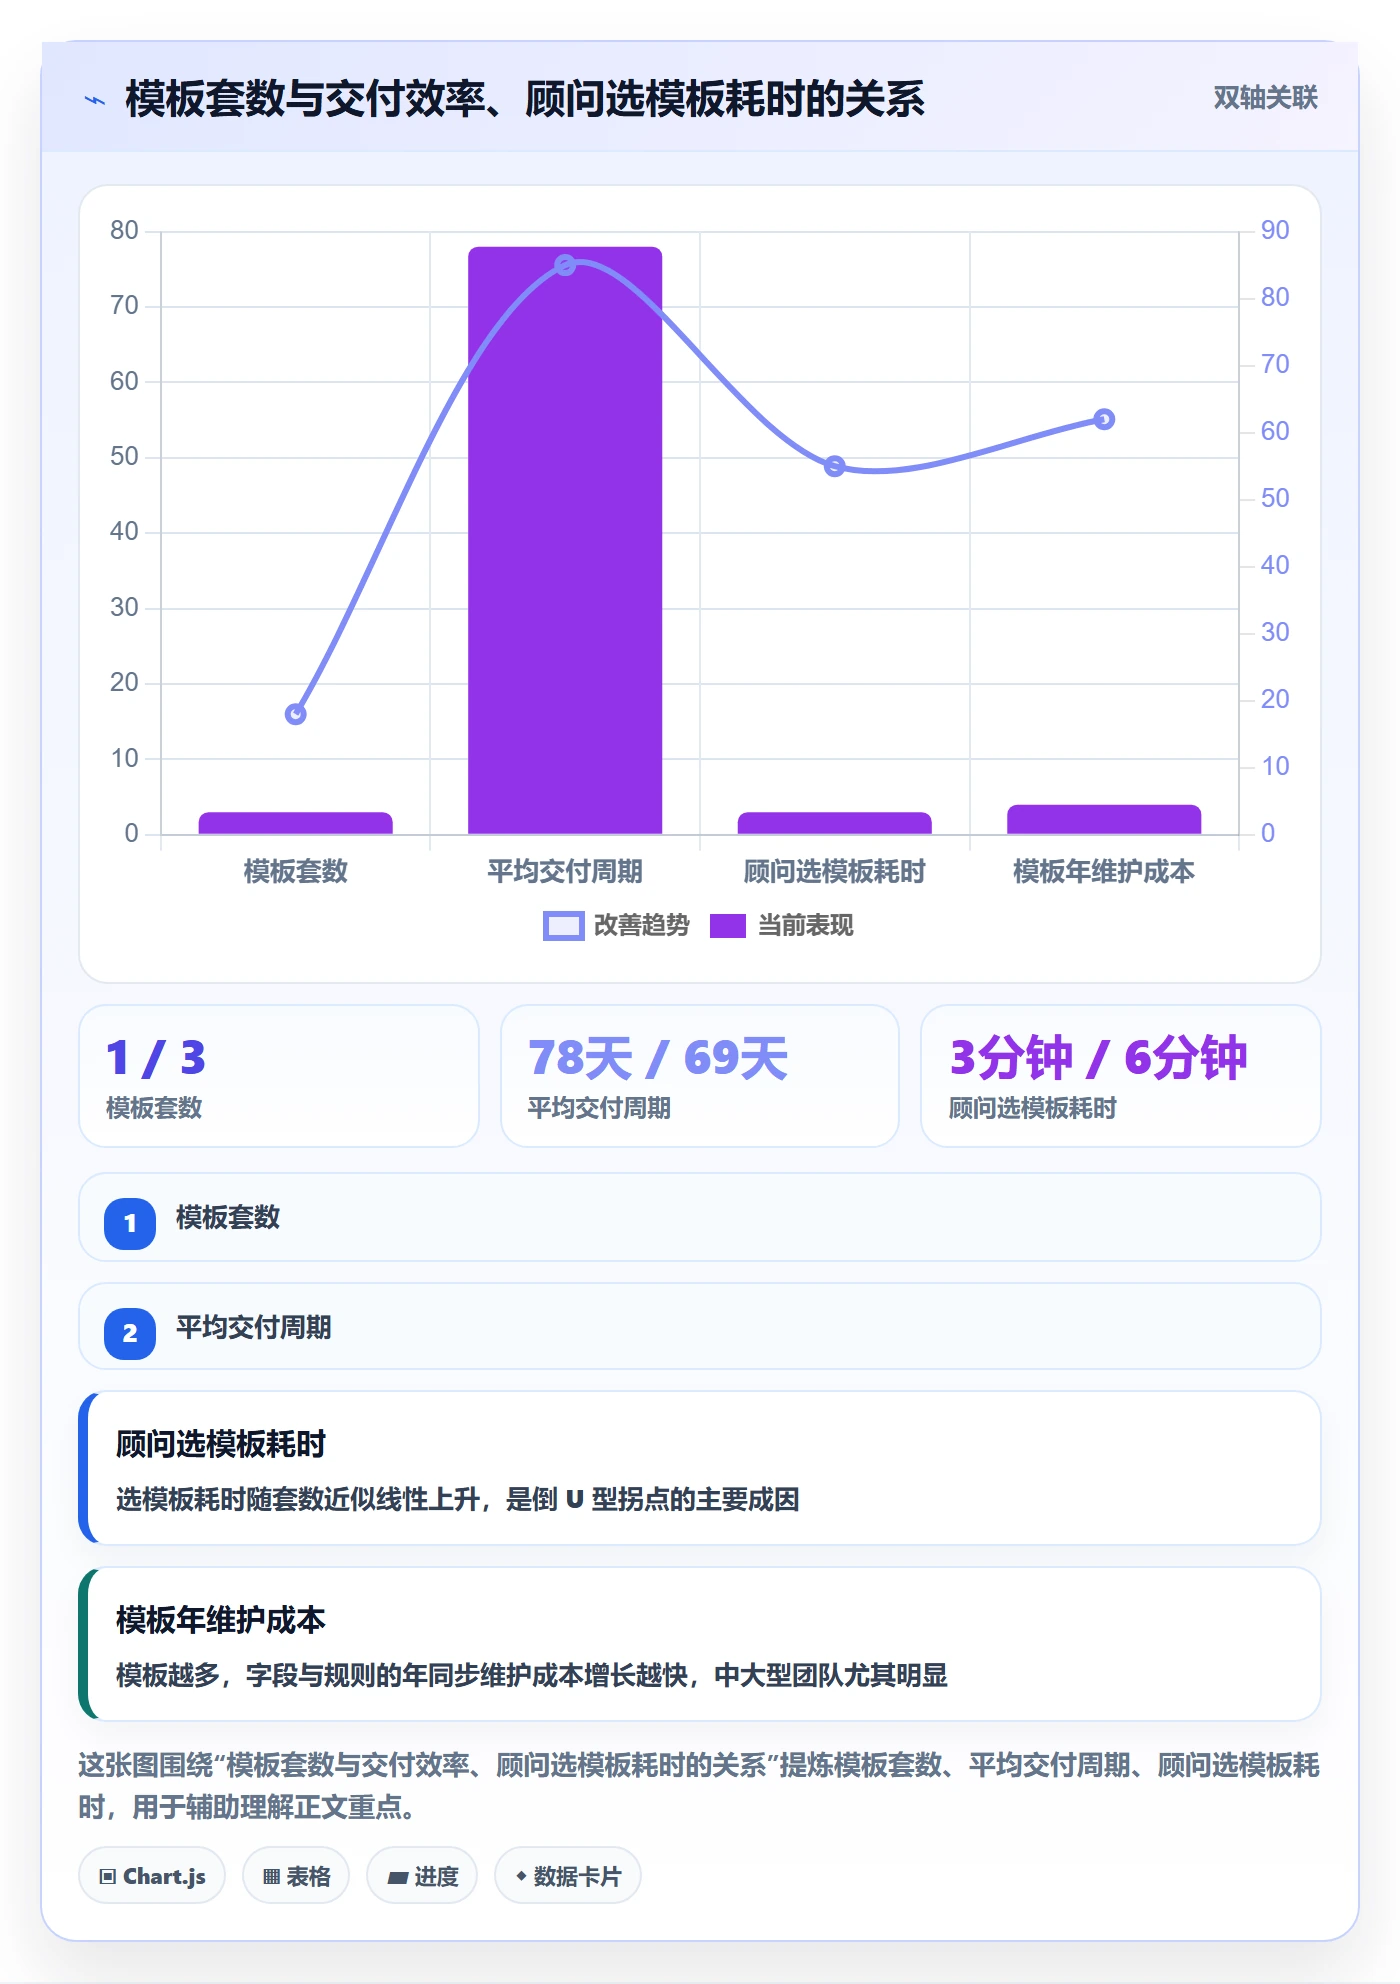Click the 模板套数 x-axis label

coord(295,872)
